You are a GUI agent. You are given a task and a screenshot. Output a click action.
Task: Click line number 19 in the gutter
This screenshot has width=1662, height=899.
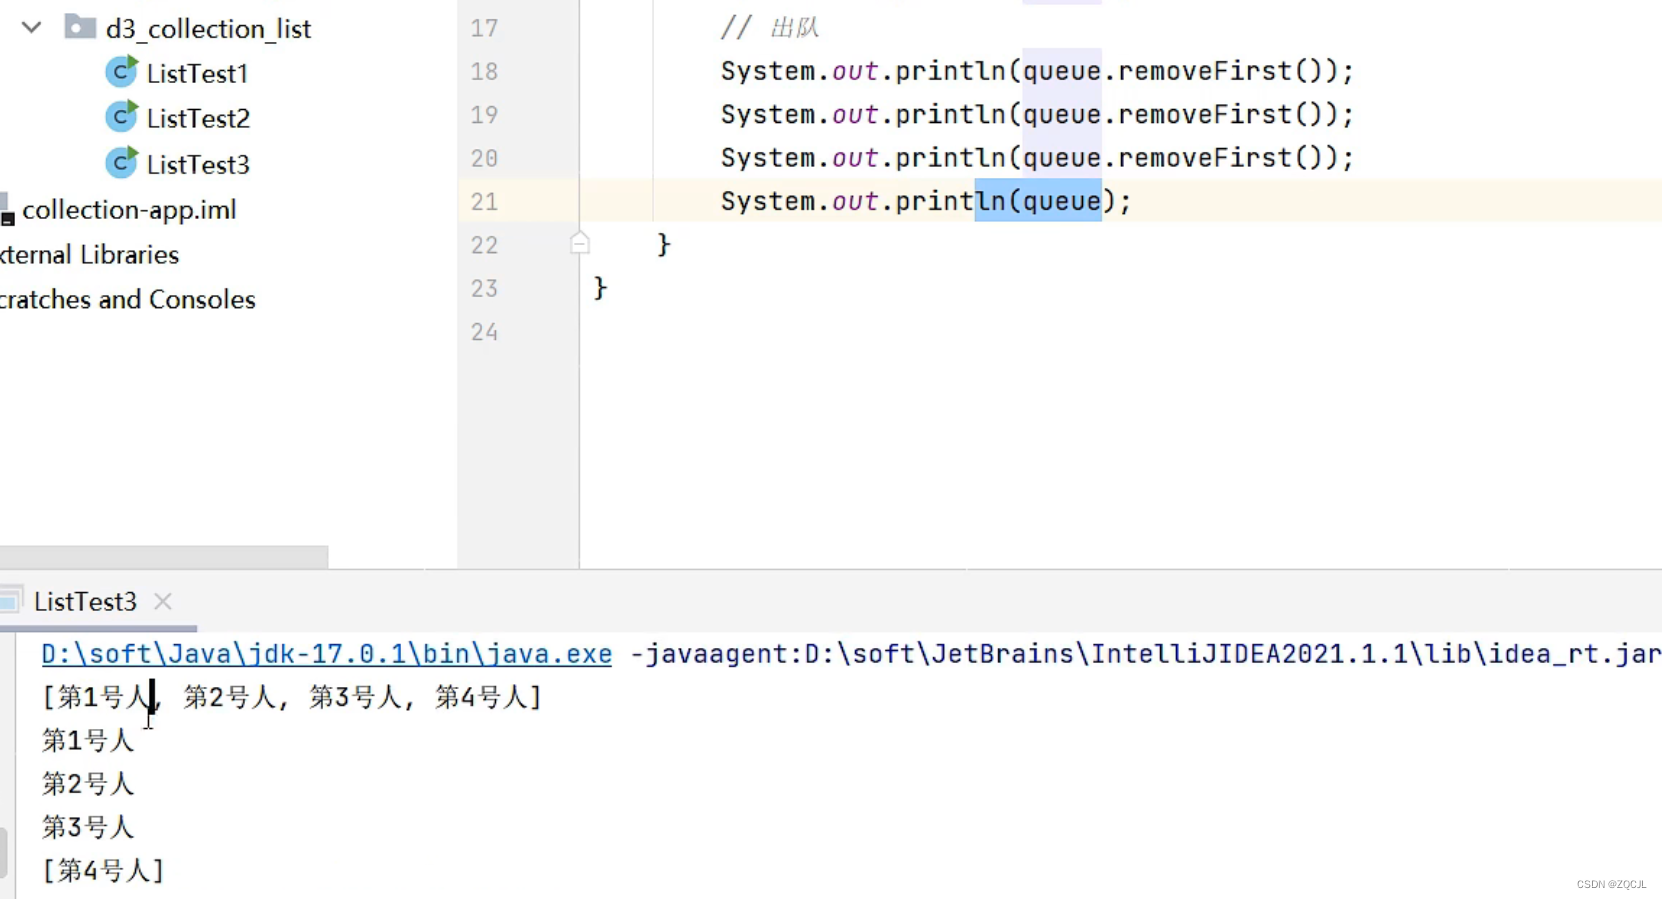point(484,115)
